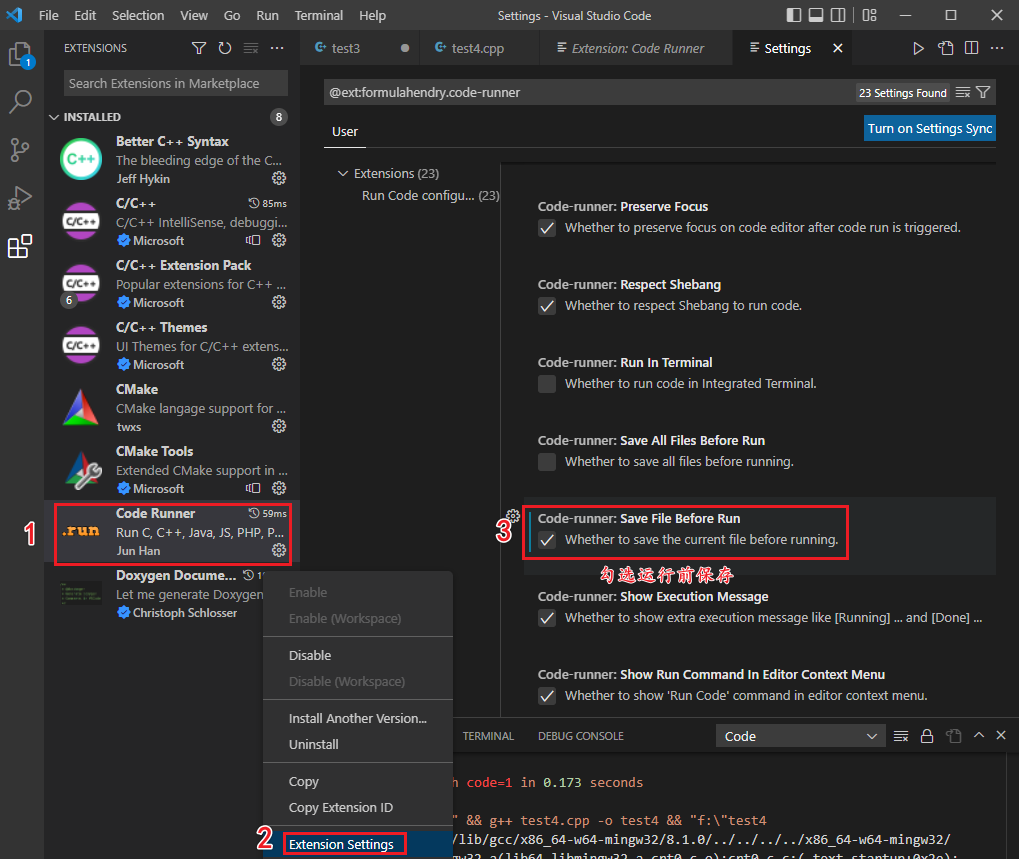Choose Extension Settings from the context menu
Image resolution: width=1019 pixels, height=859 pixels.
pos(344,843)
